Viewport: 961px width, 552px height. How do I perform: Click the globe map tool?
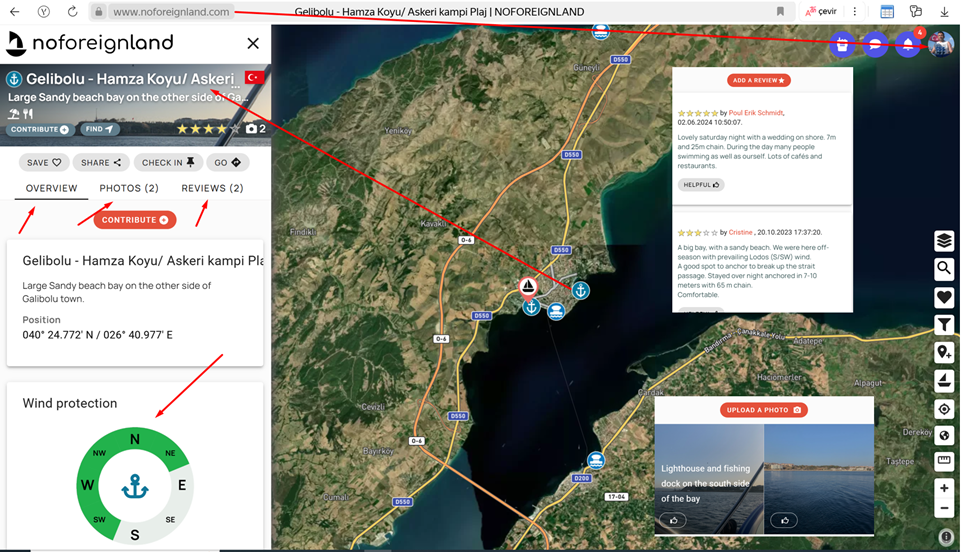(x=944, y=436)
